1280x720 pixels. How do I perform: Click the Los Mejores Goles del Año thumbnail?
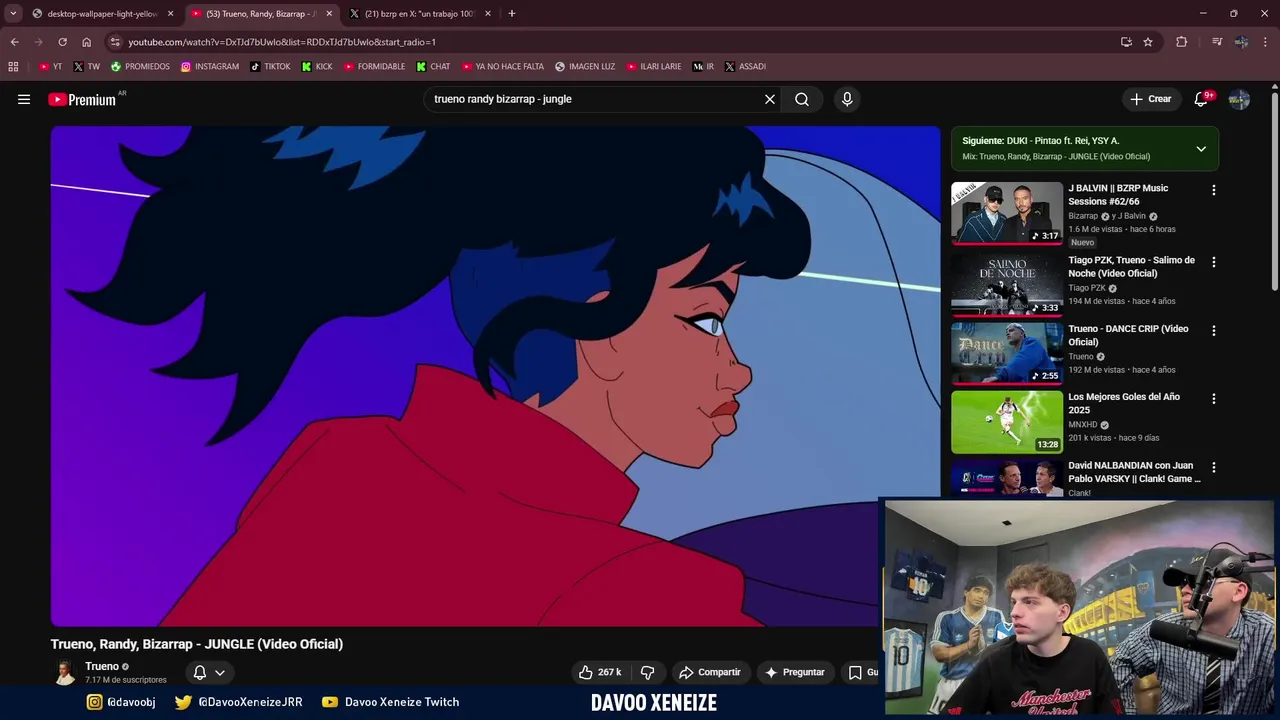[x=1007, y=422]
